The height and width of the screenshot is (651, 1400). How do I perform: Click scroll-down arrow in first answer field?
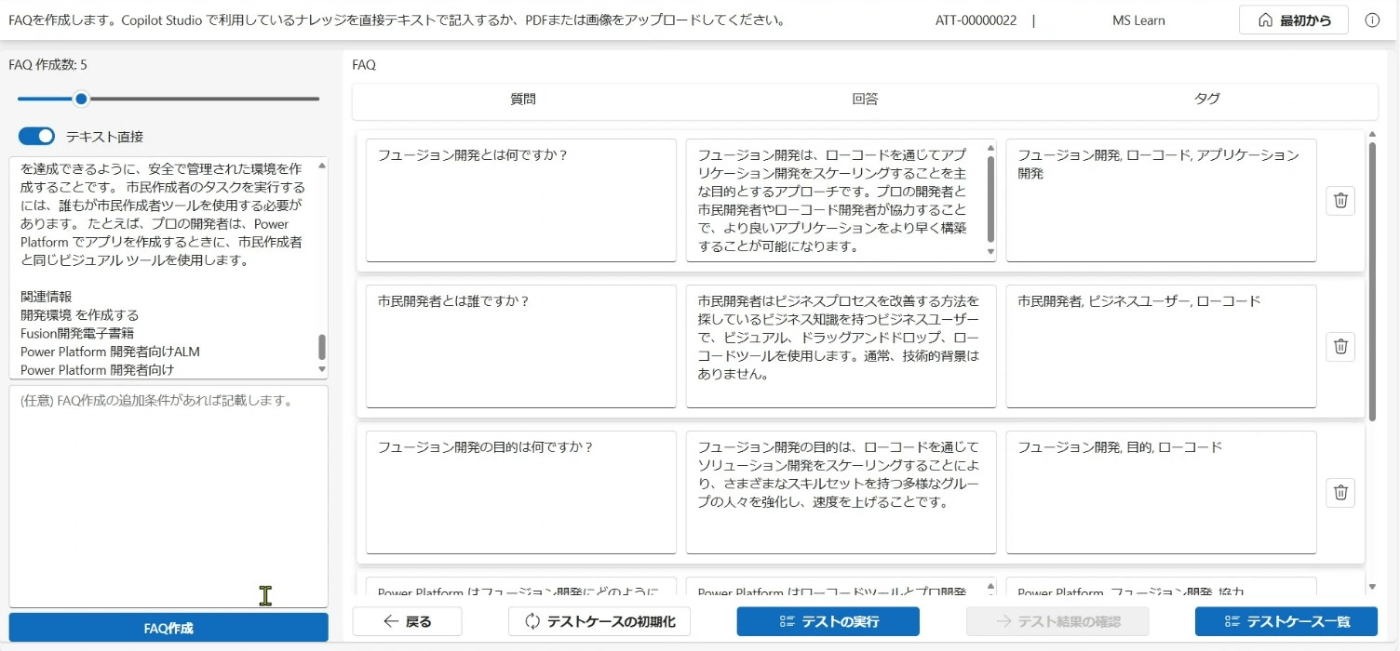pyautogui.click(x=991, y=252)
